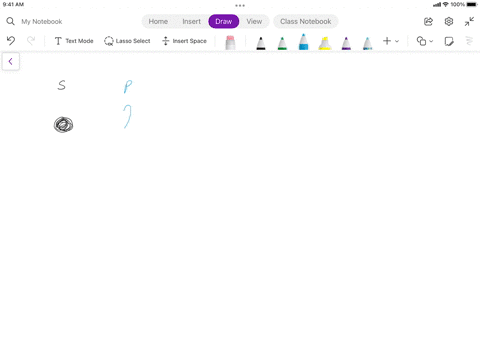Pick the purple pen
The height and width of the screenshot is (360, 480).
click(x=346, y=43)
